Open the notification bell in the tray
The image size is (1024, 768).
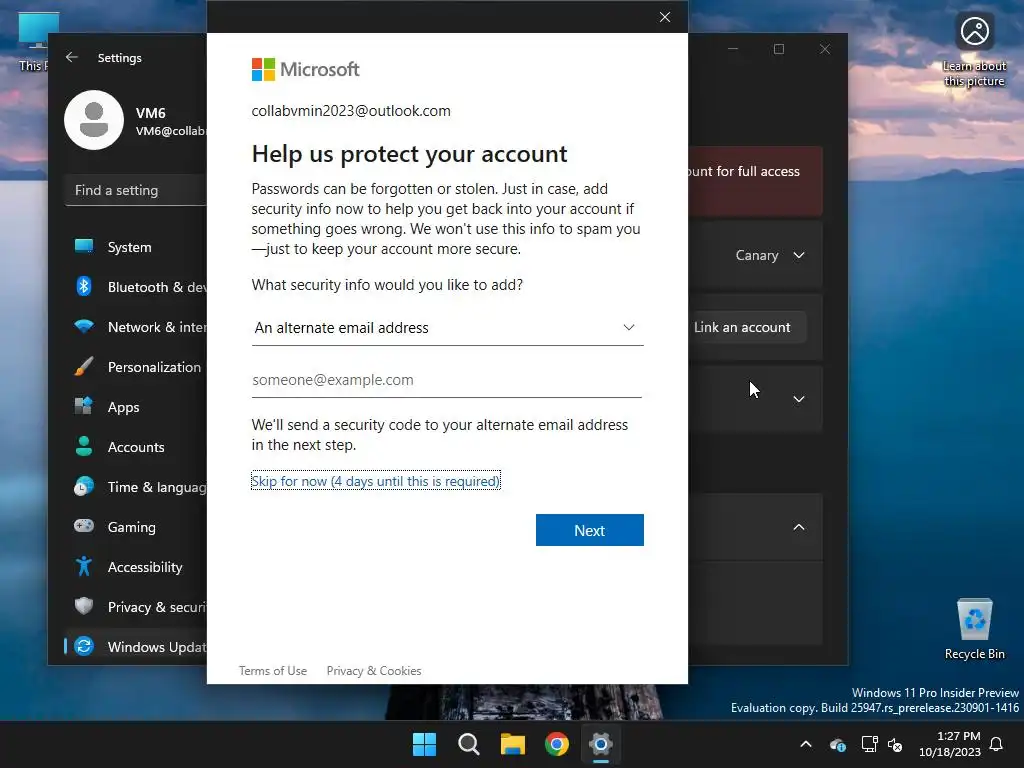coord(997,744)
